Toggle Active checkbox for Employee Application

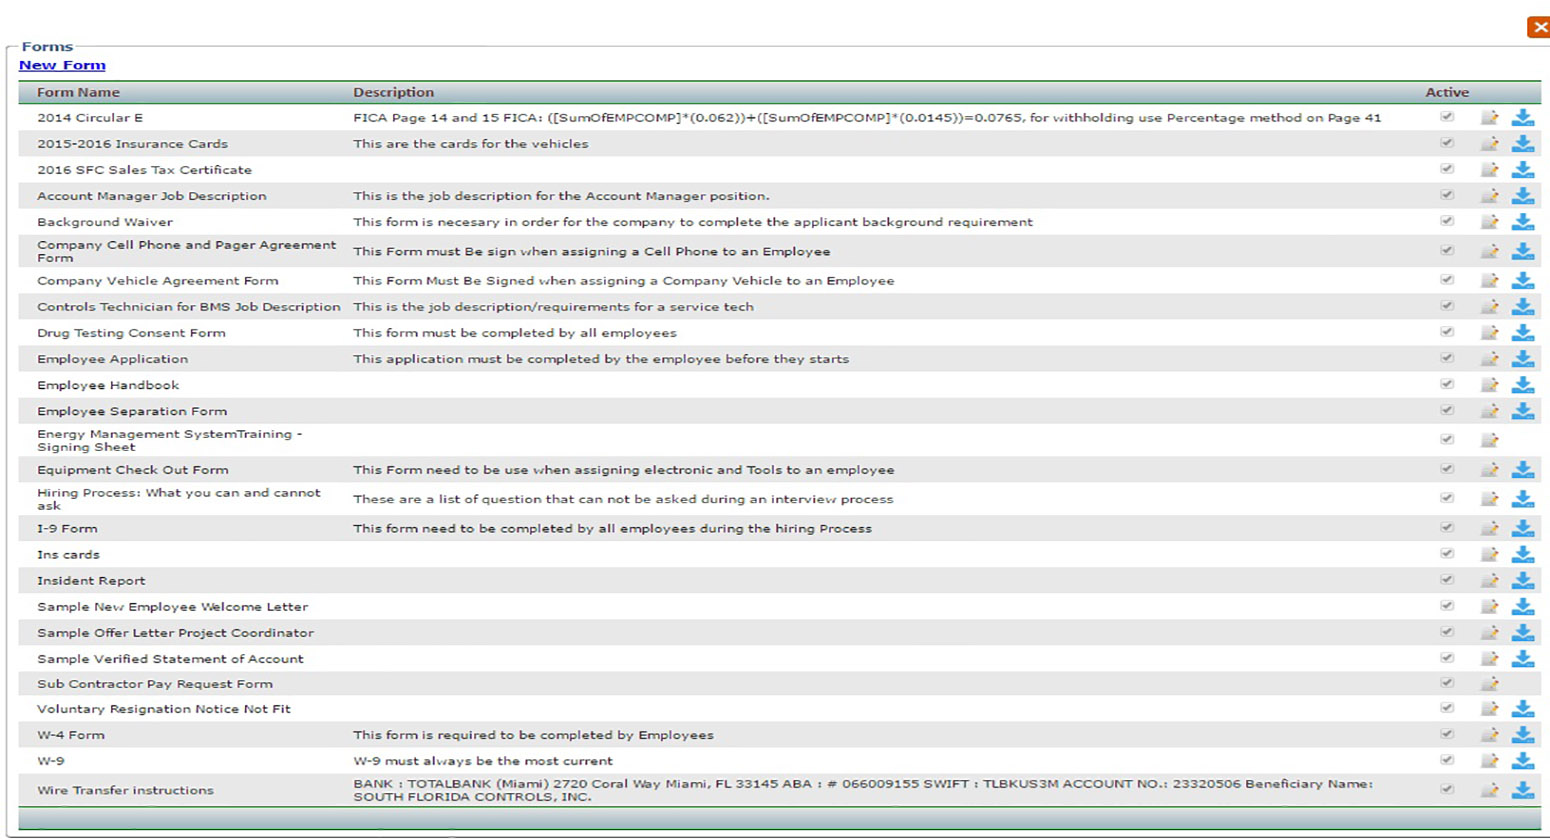point(1446,358)
